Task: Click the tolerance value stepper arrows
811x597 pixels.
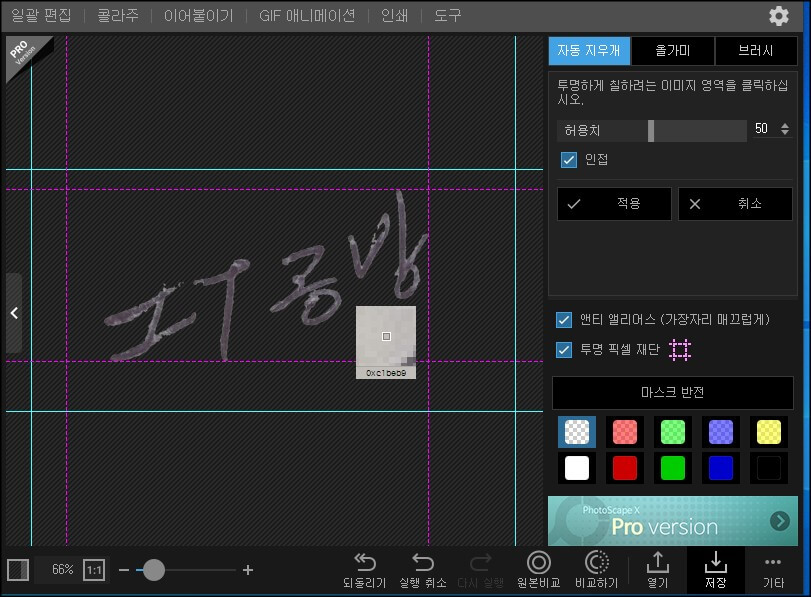Action: tap(785, 129)
